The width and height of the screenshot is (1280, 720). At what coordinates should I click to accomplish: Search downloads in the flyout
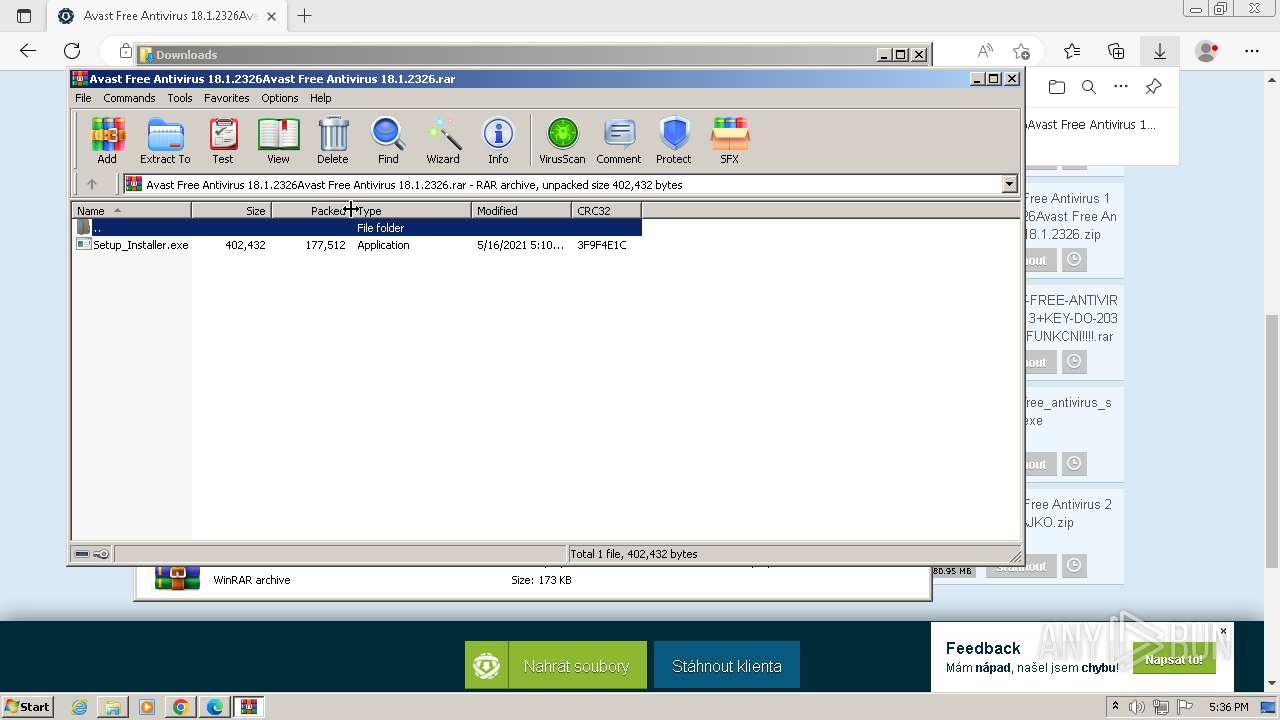click(x=1089, y=87)
